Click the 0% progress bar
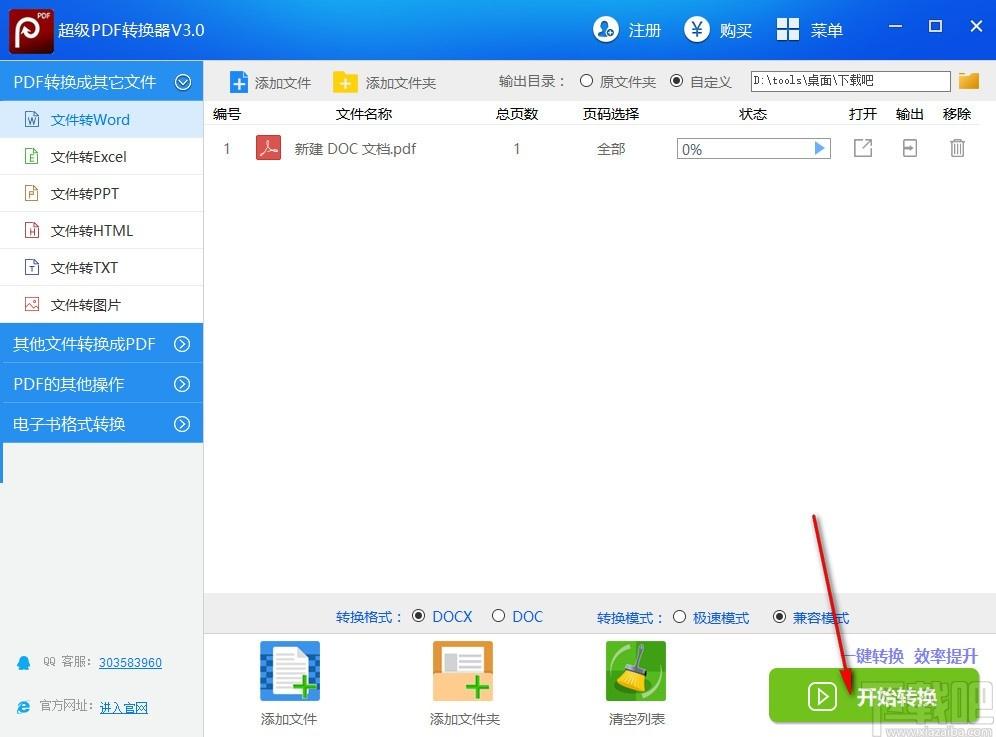Screen dimensions: 996x737 click(753, 149)
